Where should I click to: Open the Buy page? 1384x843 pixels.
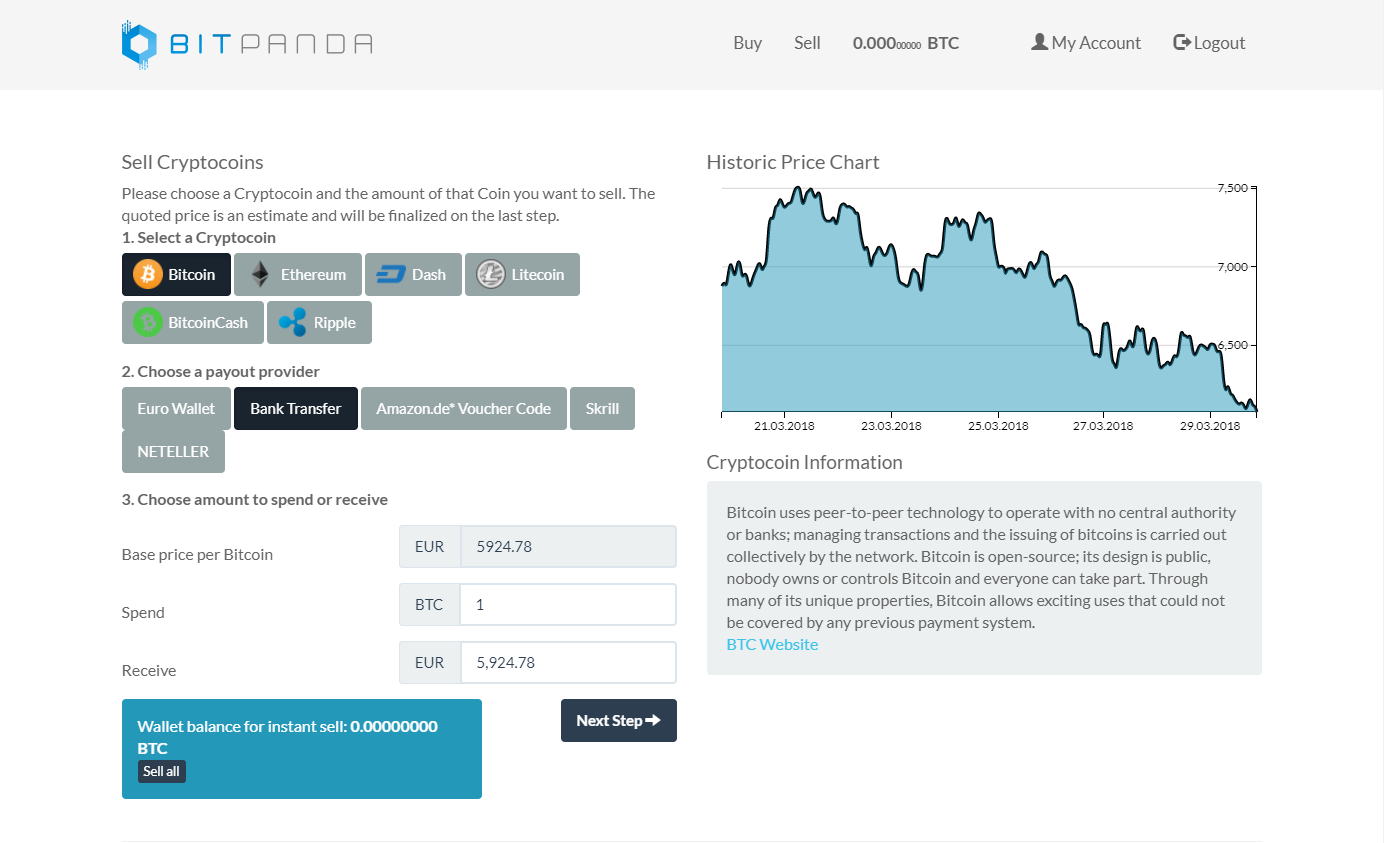(x=748, y=43)
